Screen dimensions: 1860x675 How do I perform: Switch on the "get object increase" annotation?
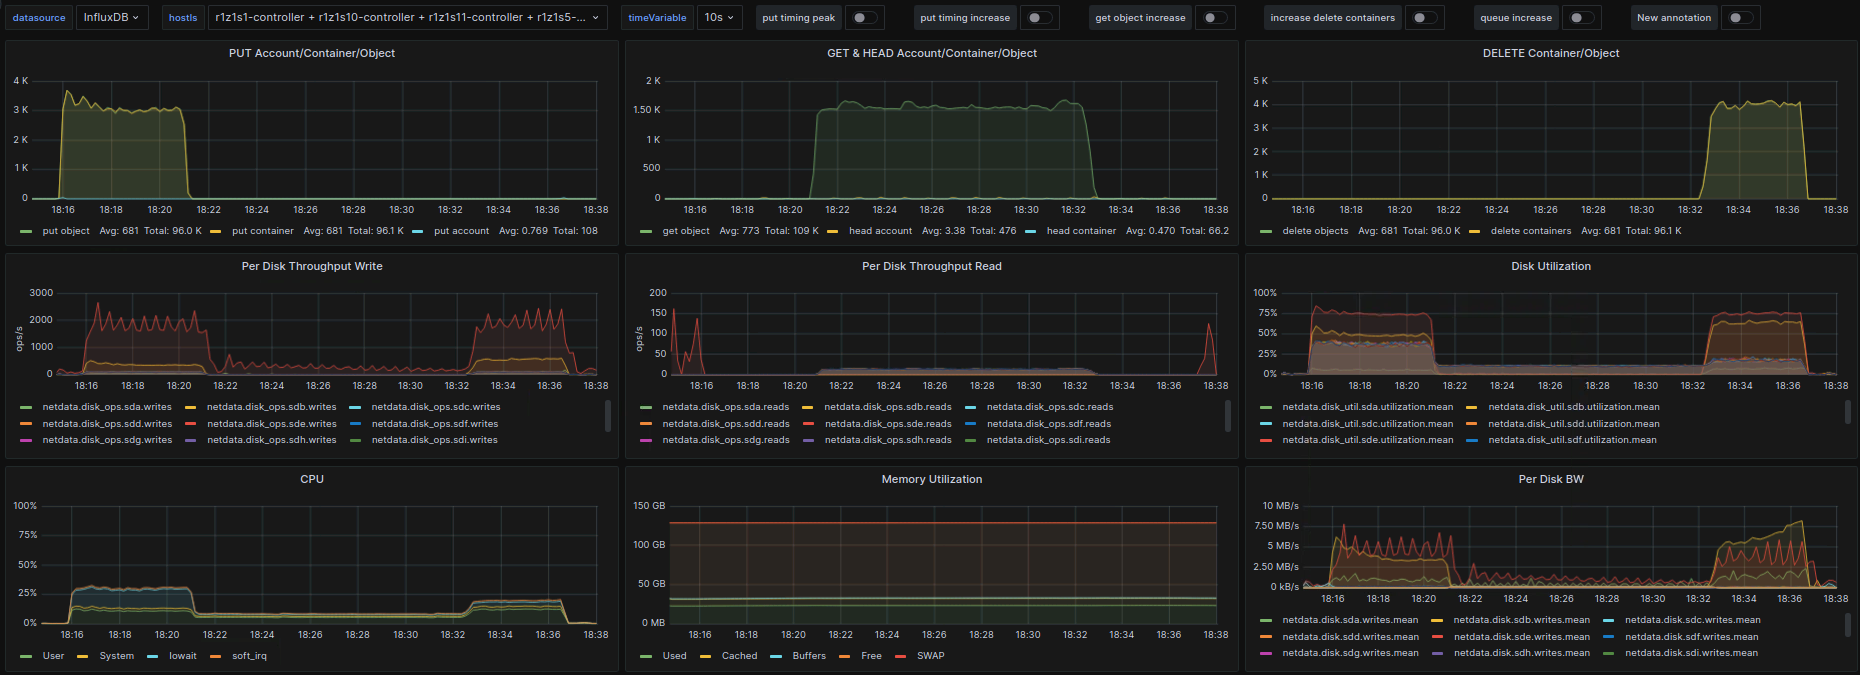(x=1214, y=18)
